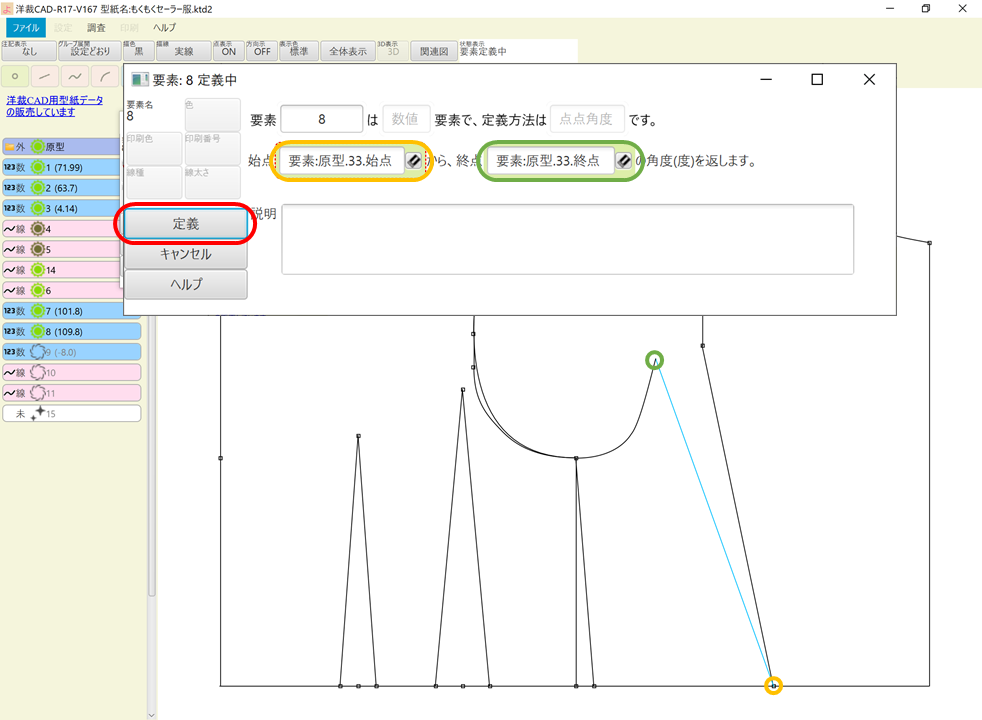Image resolution: width=982 pixels, height=720 pixels.
Task: Click the 印刷色 color box in the dialog
Action: click(153, 148)
